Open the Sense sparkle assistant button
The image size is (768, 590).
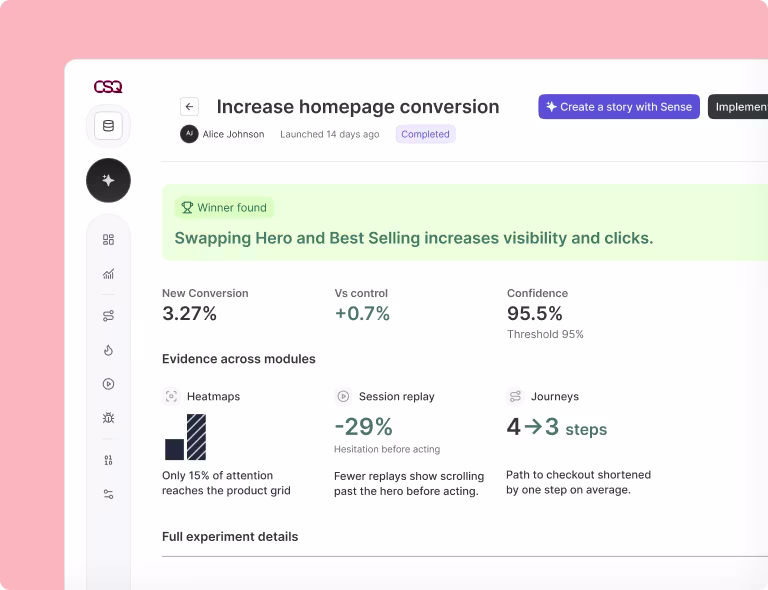108,180
